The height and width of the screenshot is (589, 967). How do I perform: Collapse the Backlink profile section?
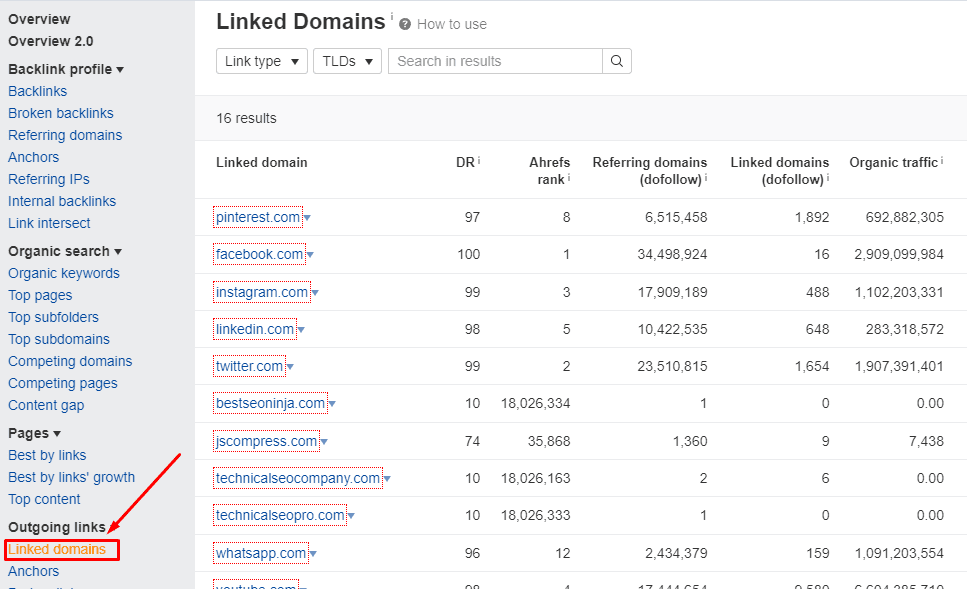point(66,69)
